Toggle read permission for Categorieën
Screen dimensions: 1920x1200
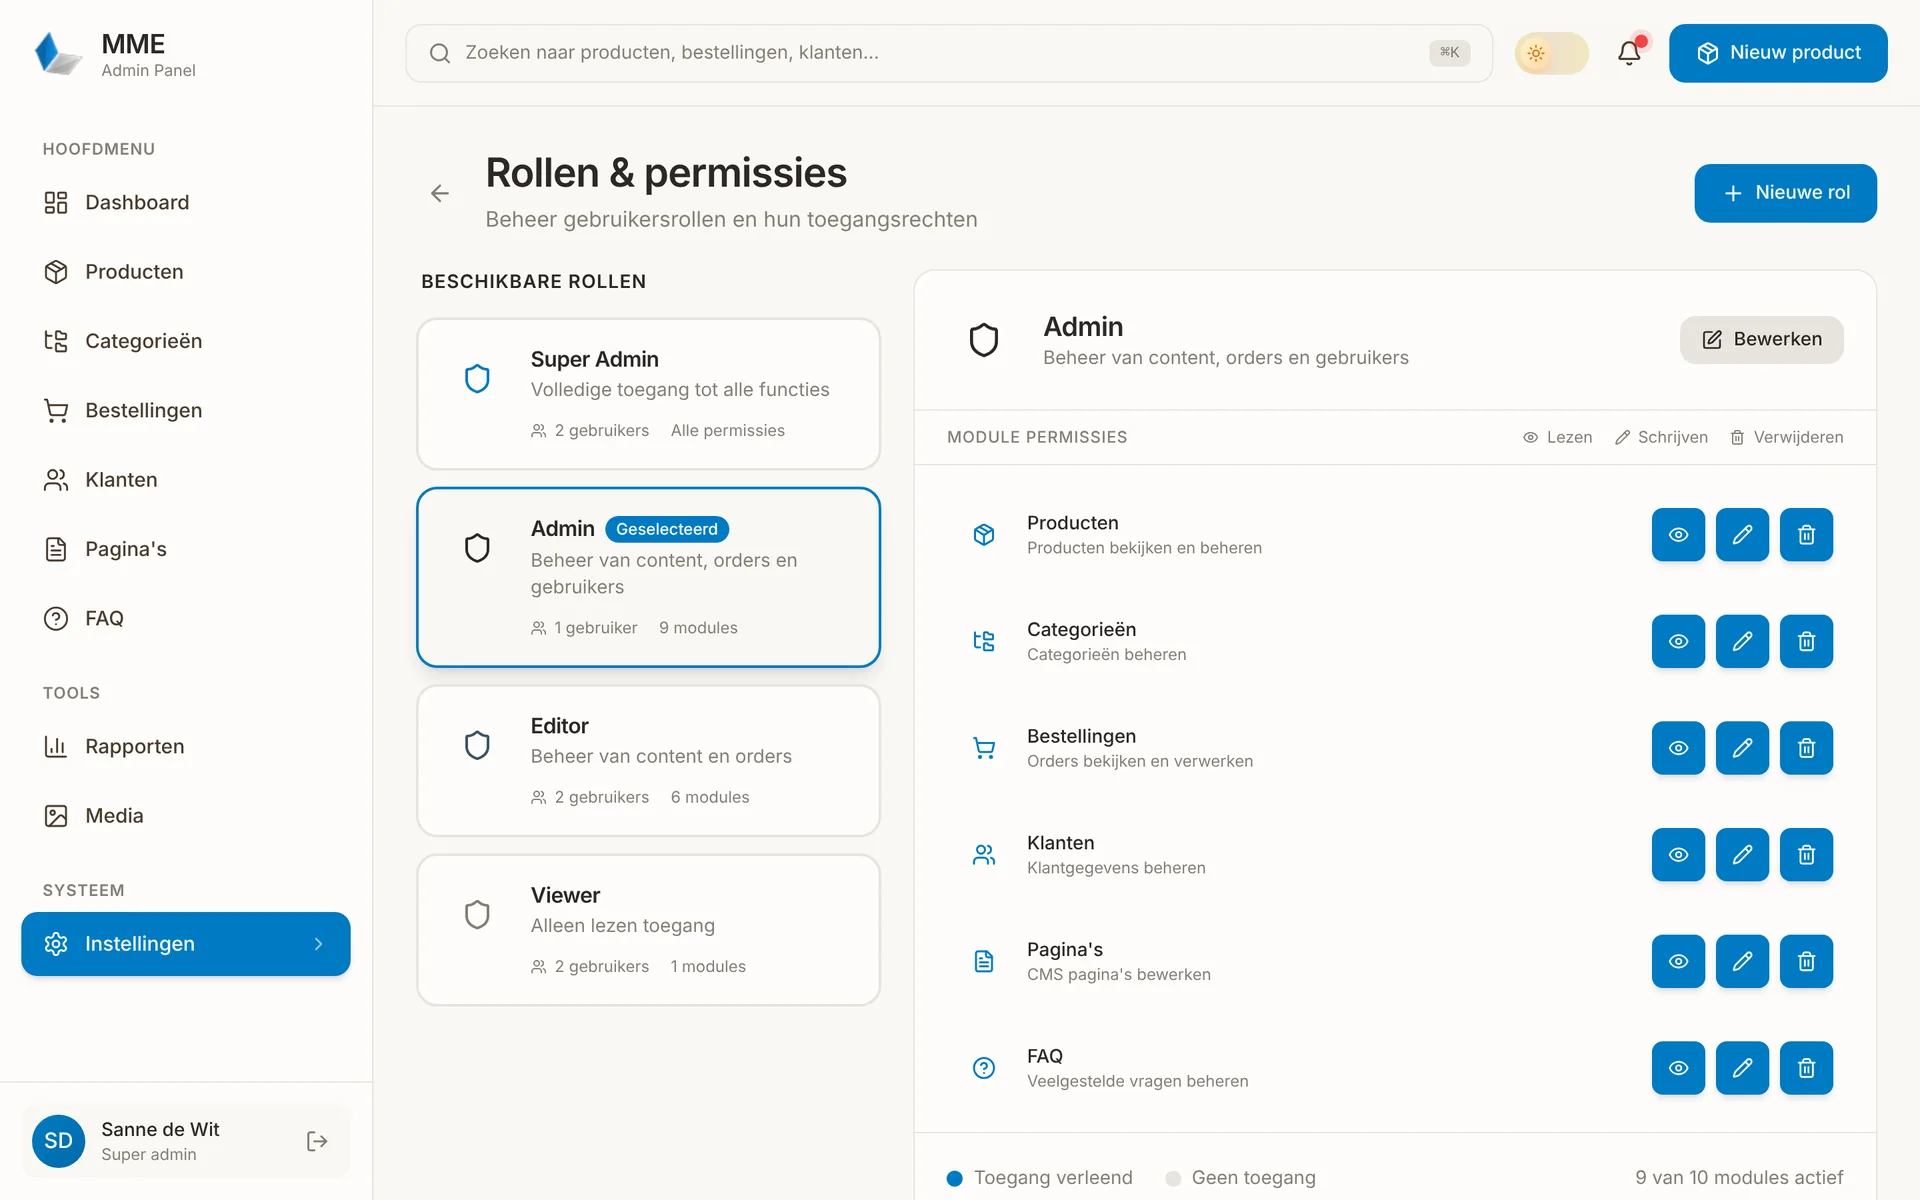[x=1678, y=641]
